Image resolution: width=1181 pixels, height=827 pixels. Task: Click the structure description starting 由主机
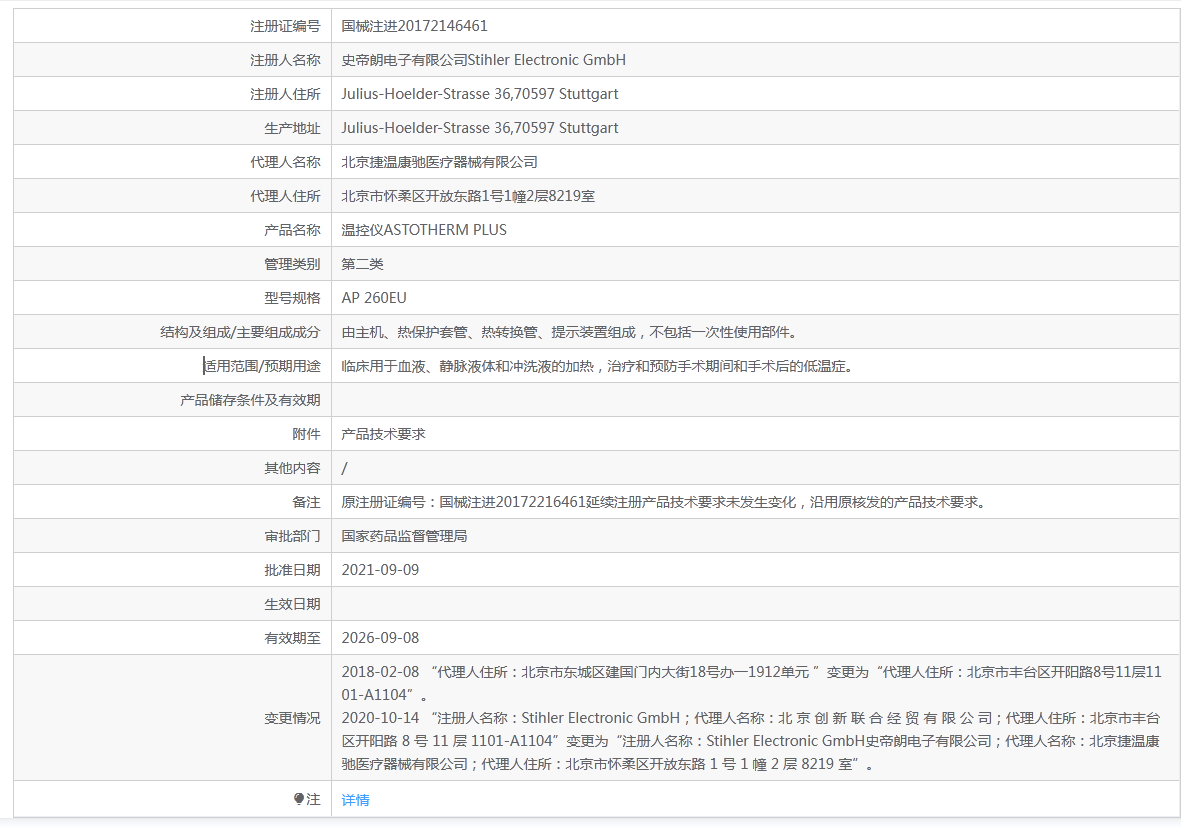pyautogui.click(x=569, y=332)
